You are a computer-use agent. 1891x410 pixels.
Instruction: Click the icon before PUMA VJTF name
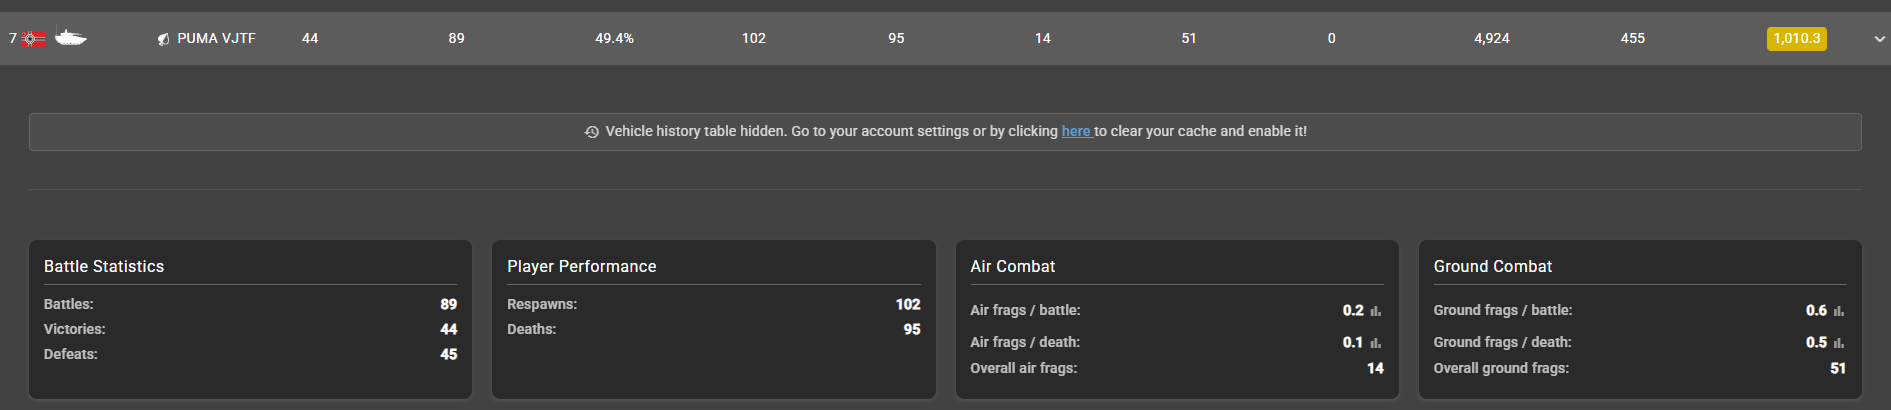163,39
